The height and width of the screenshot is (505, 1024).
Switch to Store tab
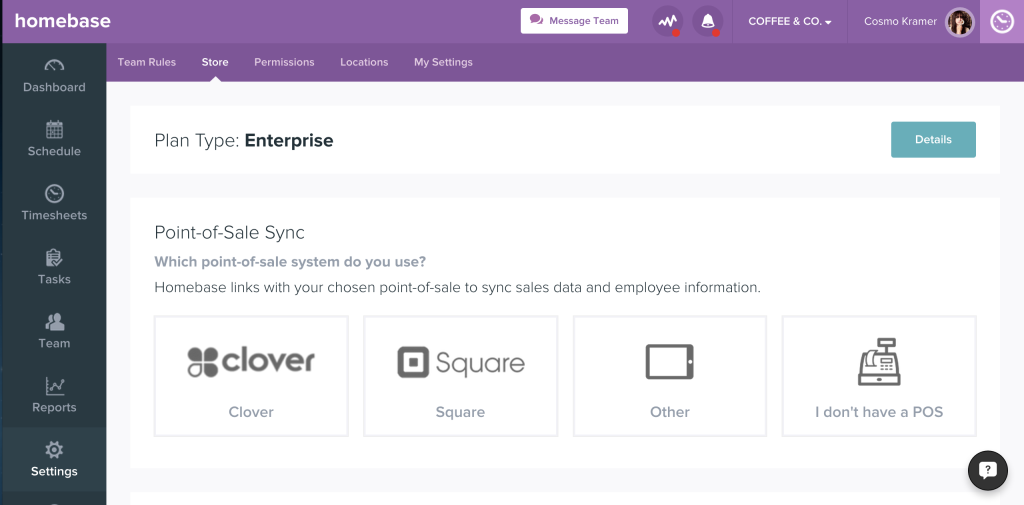[x=215, y=62]
